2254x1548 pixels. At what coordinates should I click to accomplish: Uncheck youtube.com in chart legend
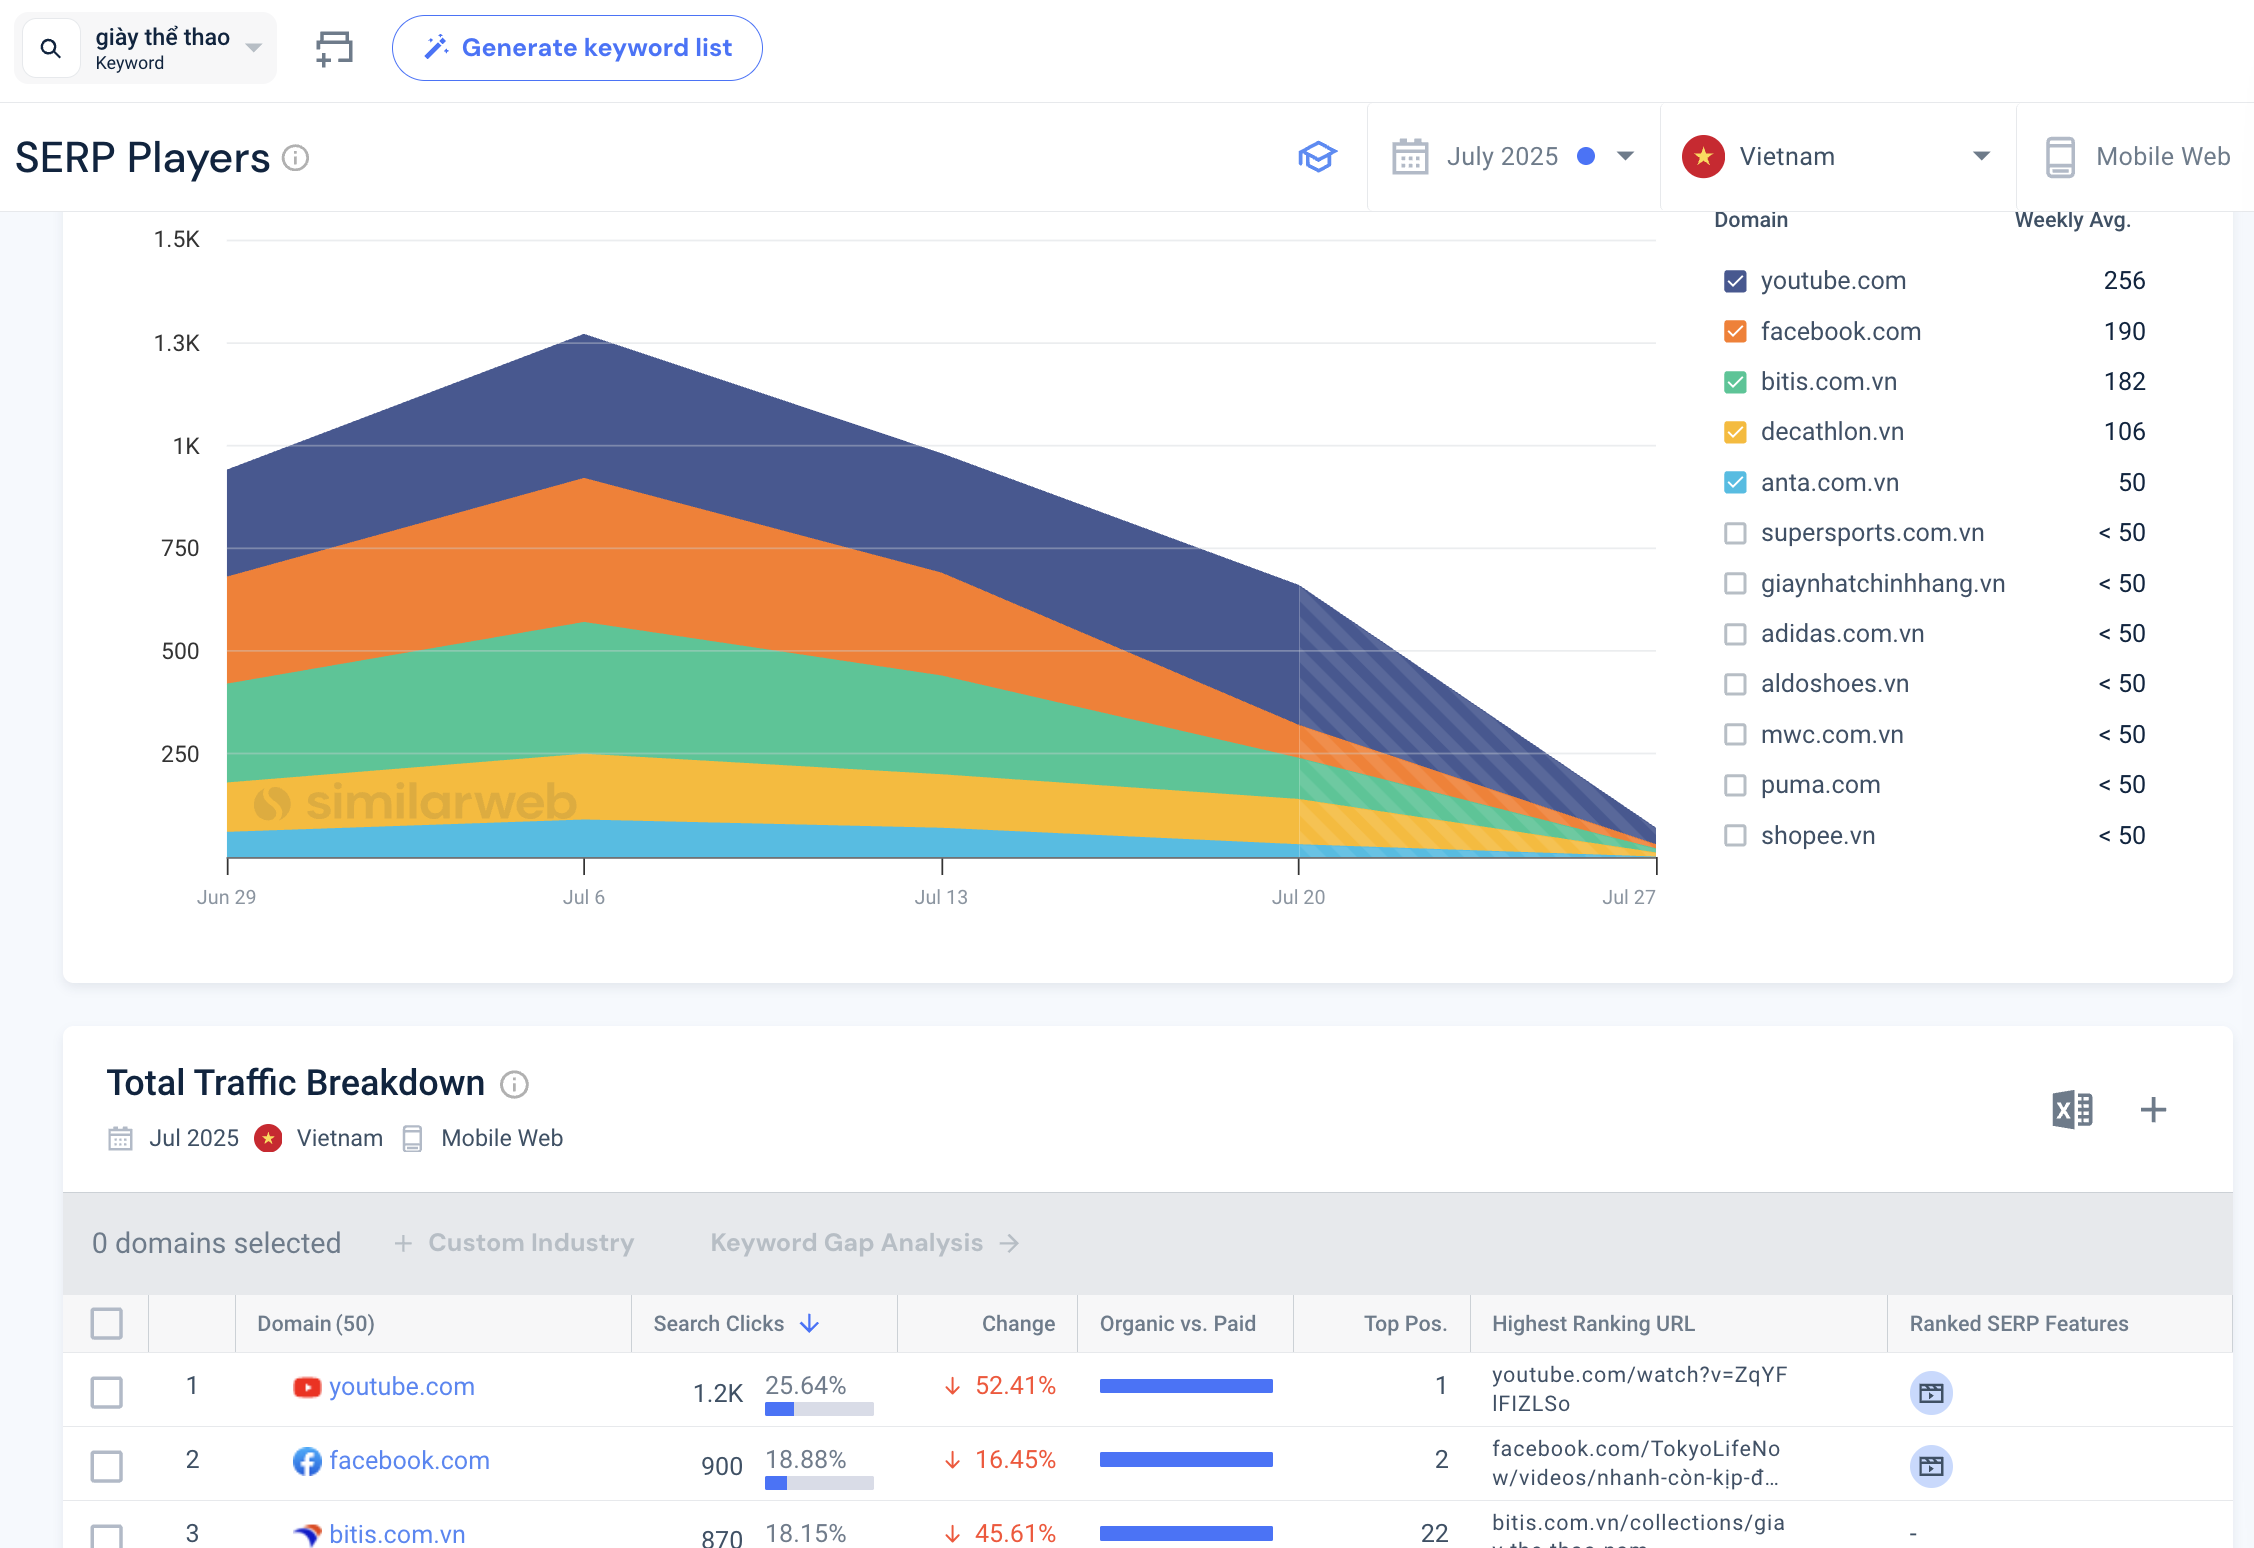pos(1735,281)
